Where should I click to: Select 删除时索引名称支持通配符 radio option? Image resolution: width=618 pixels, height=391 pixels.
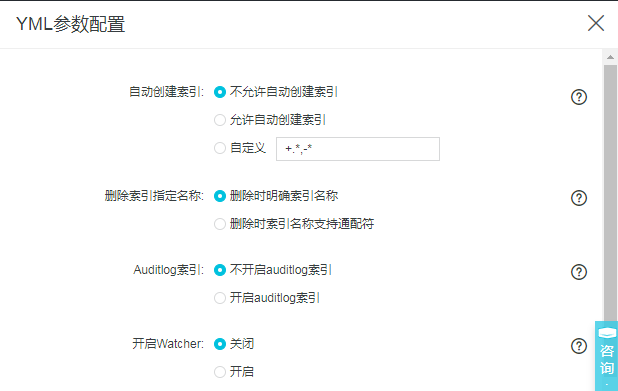click(x=220, y=224)
